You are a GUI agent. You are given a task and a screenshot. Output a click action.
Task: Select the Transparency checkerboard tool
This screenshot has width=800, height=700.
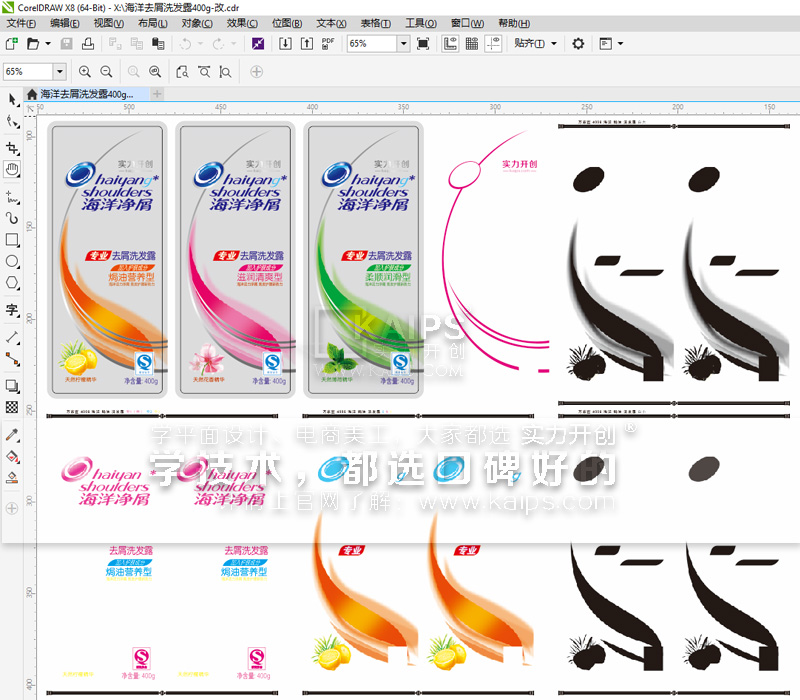(x=12, y=407)
